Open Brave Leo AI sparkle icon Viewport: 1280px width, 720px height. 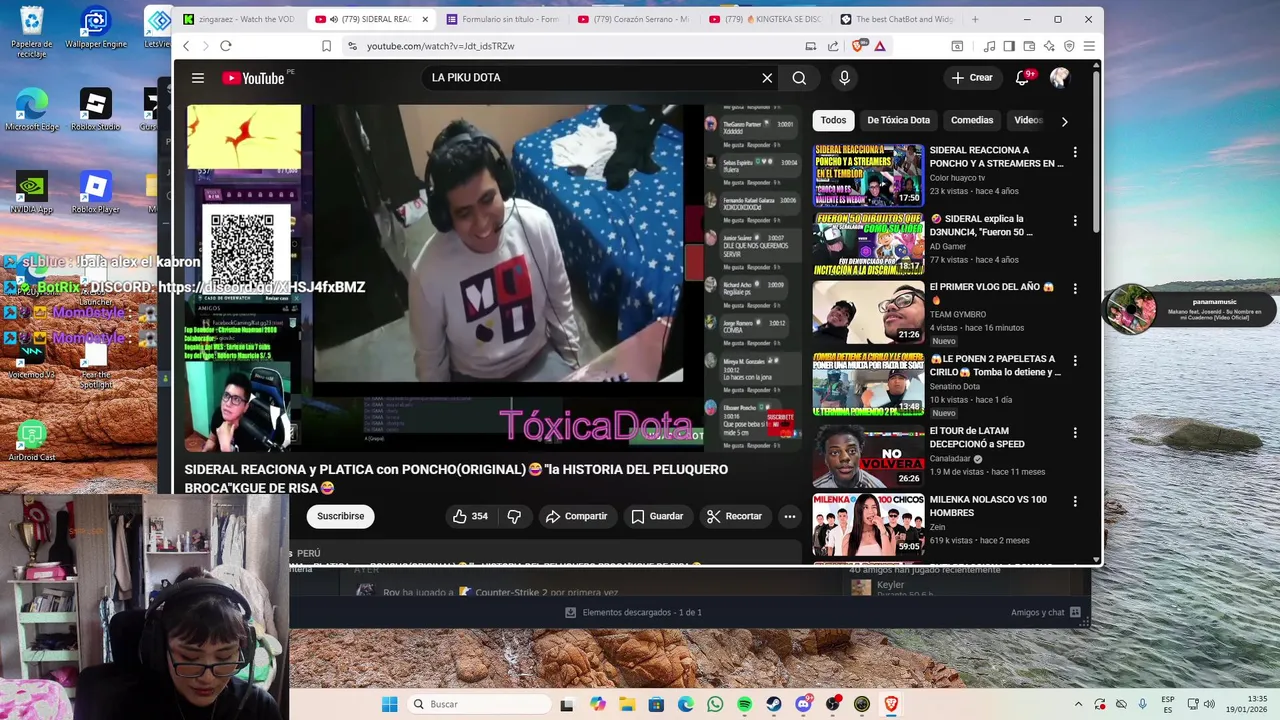tap(1049, 46)
